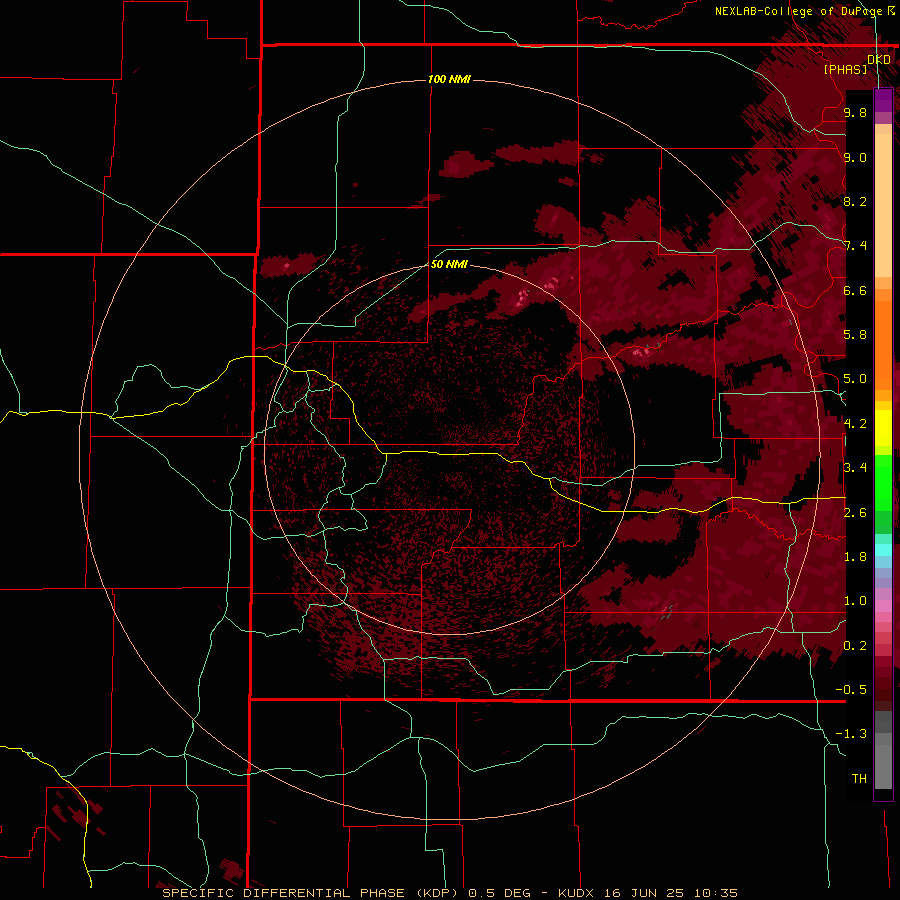The width and height of the screenshot is (900, 900).
Task: Click the TH legend label
Action: click(x=859, y=779)
